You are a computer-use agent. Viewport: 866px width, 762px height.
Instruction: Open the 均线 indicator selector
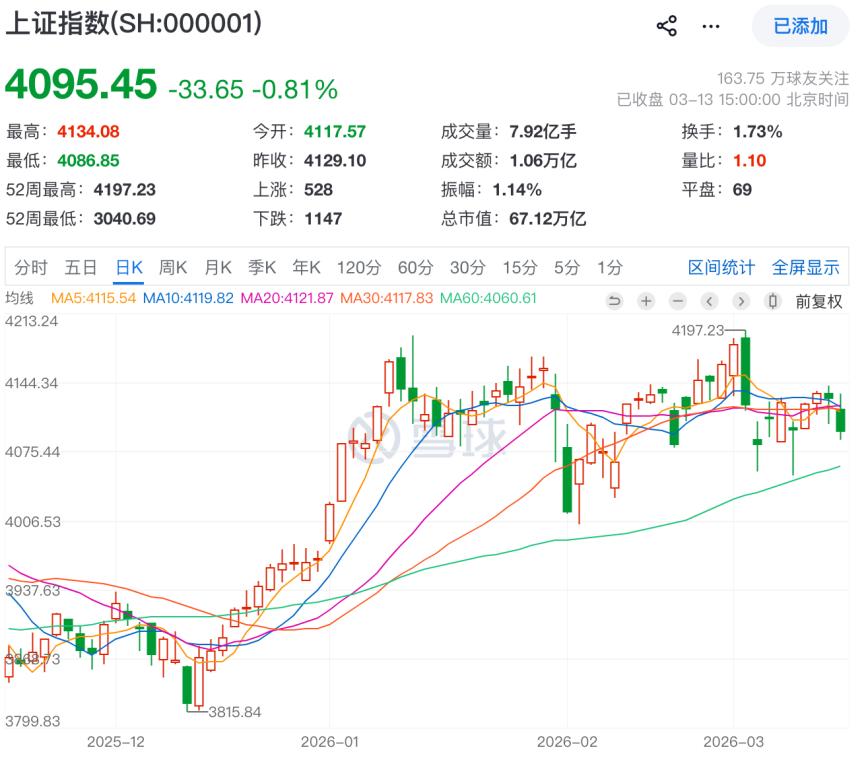pyautogui.click(x=20, y=298)
